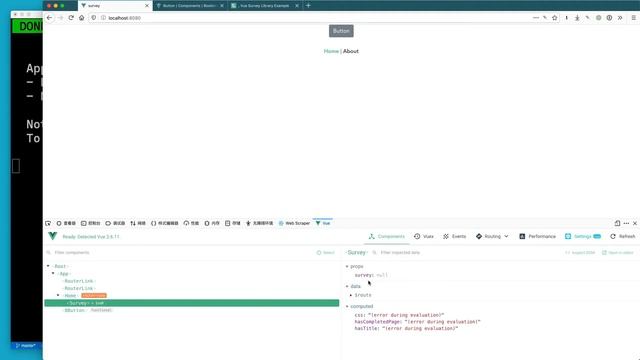Open the Firefox hamburger menu
This screenshot has height=360, width=640.
[633, 18]
